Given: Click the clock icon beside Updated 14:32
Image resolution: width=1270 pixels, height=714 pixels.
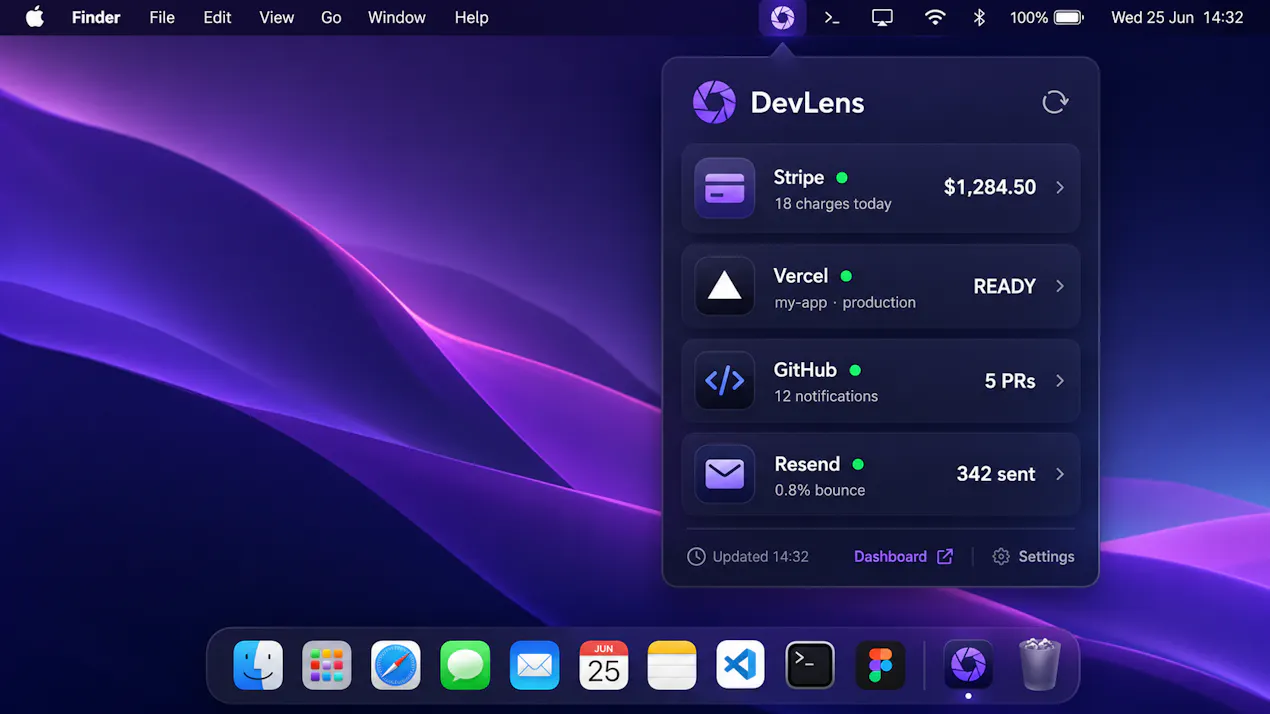Looking at the screenshot, I should (x=696, y=557).
